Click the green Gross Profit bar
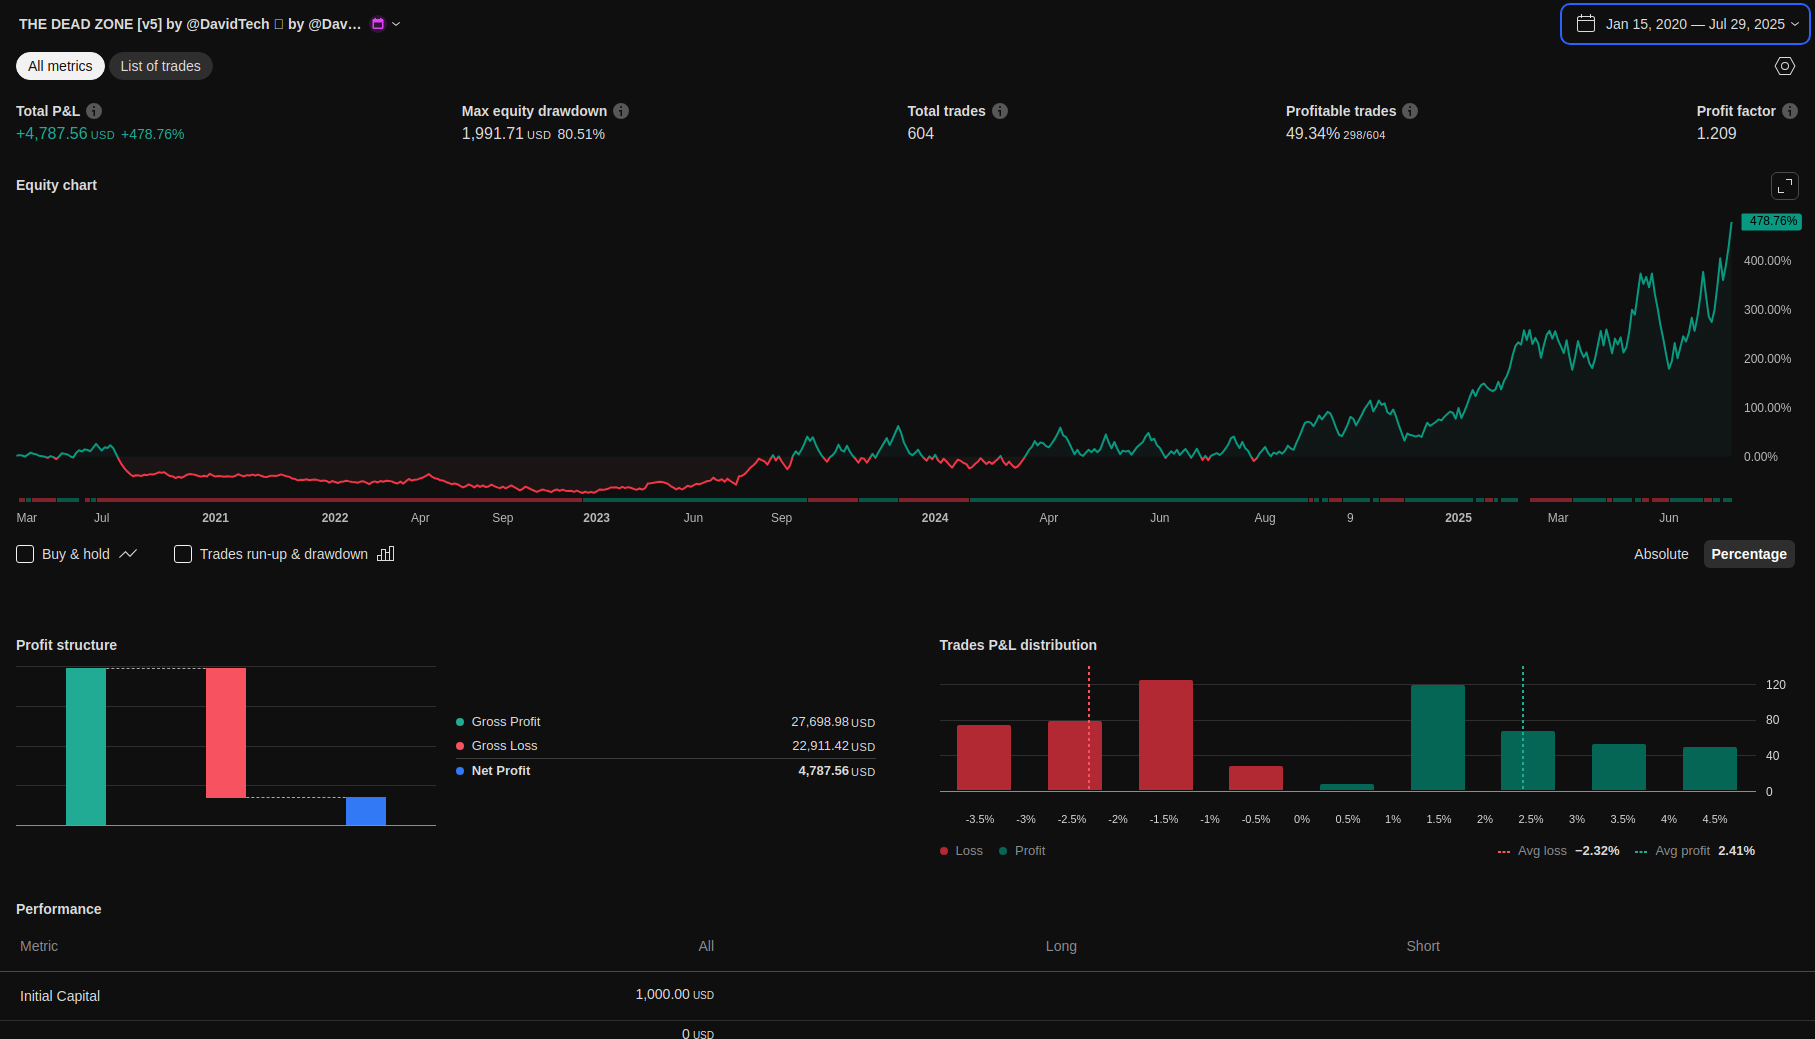 (x=86, y=746)
